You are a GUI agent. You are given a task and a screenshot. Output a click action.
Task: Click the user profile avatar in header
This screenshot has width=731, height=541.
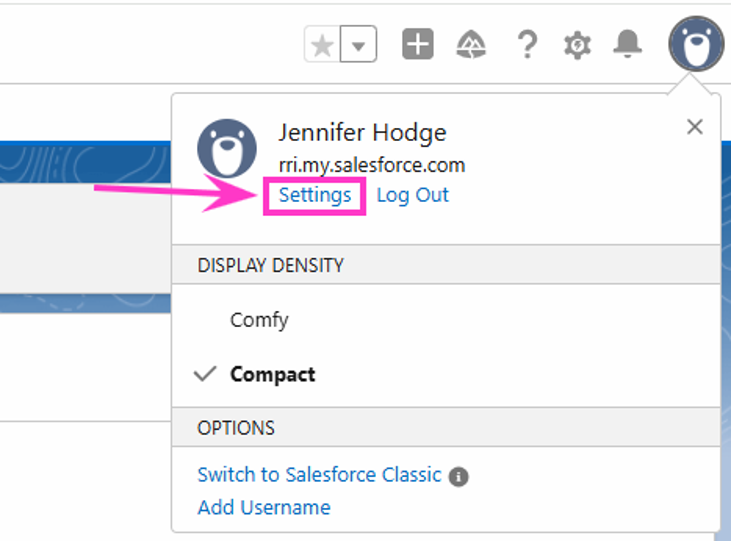(697, 44)
